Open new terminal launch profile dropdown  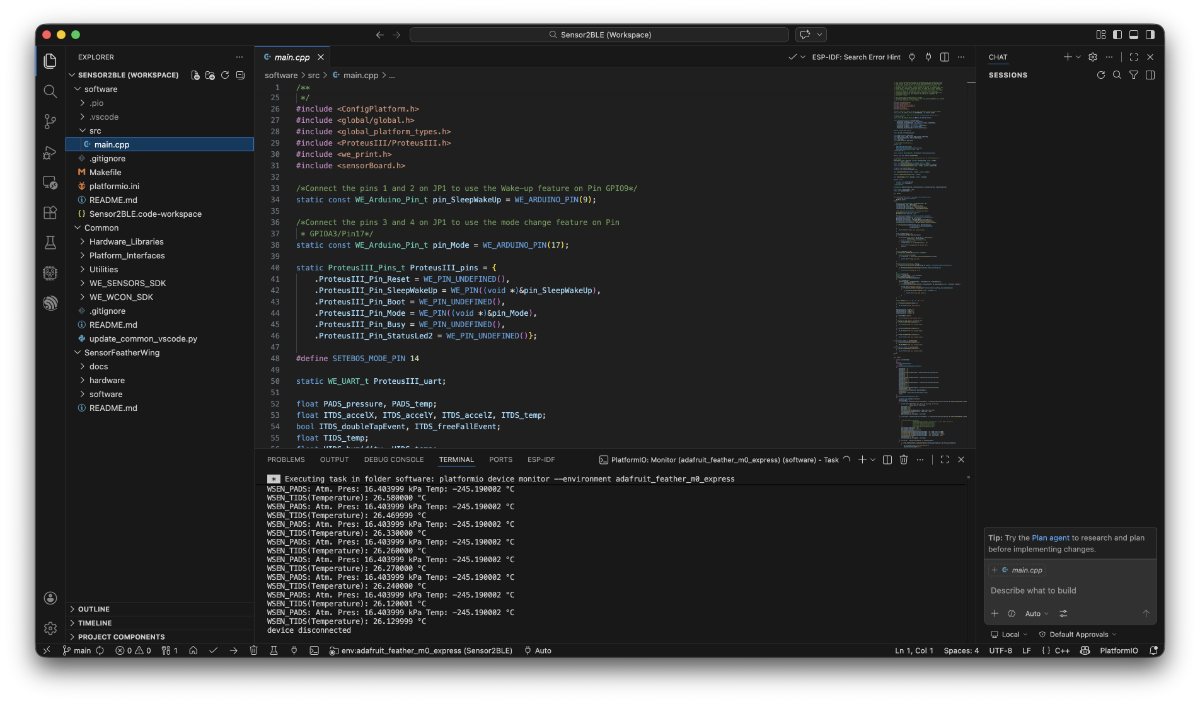(x=873, y=460)
